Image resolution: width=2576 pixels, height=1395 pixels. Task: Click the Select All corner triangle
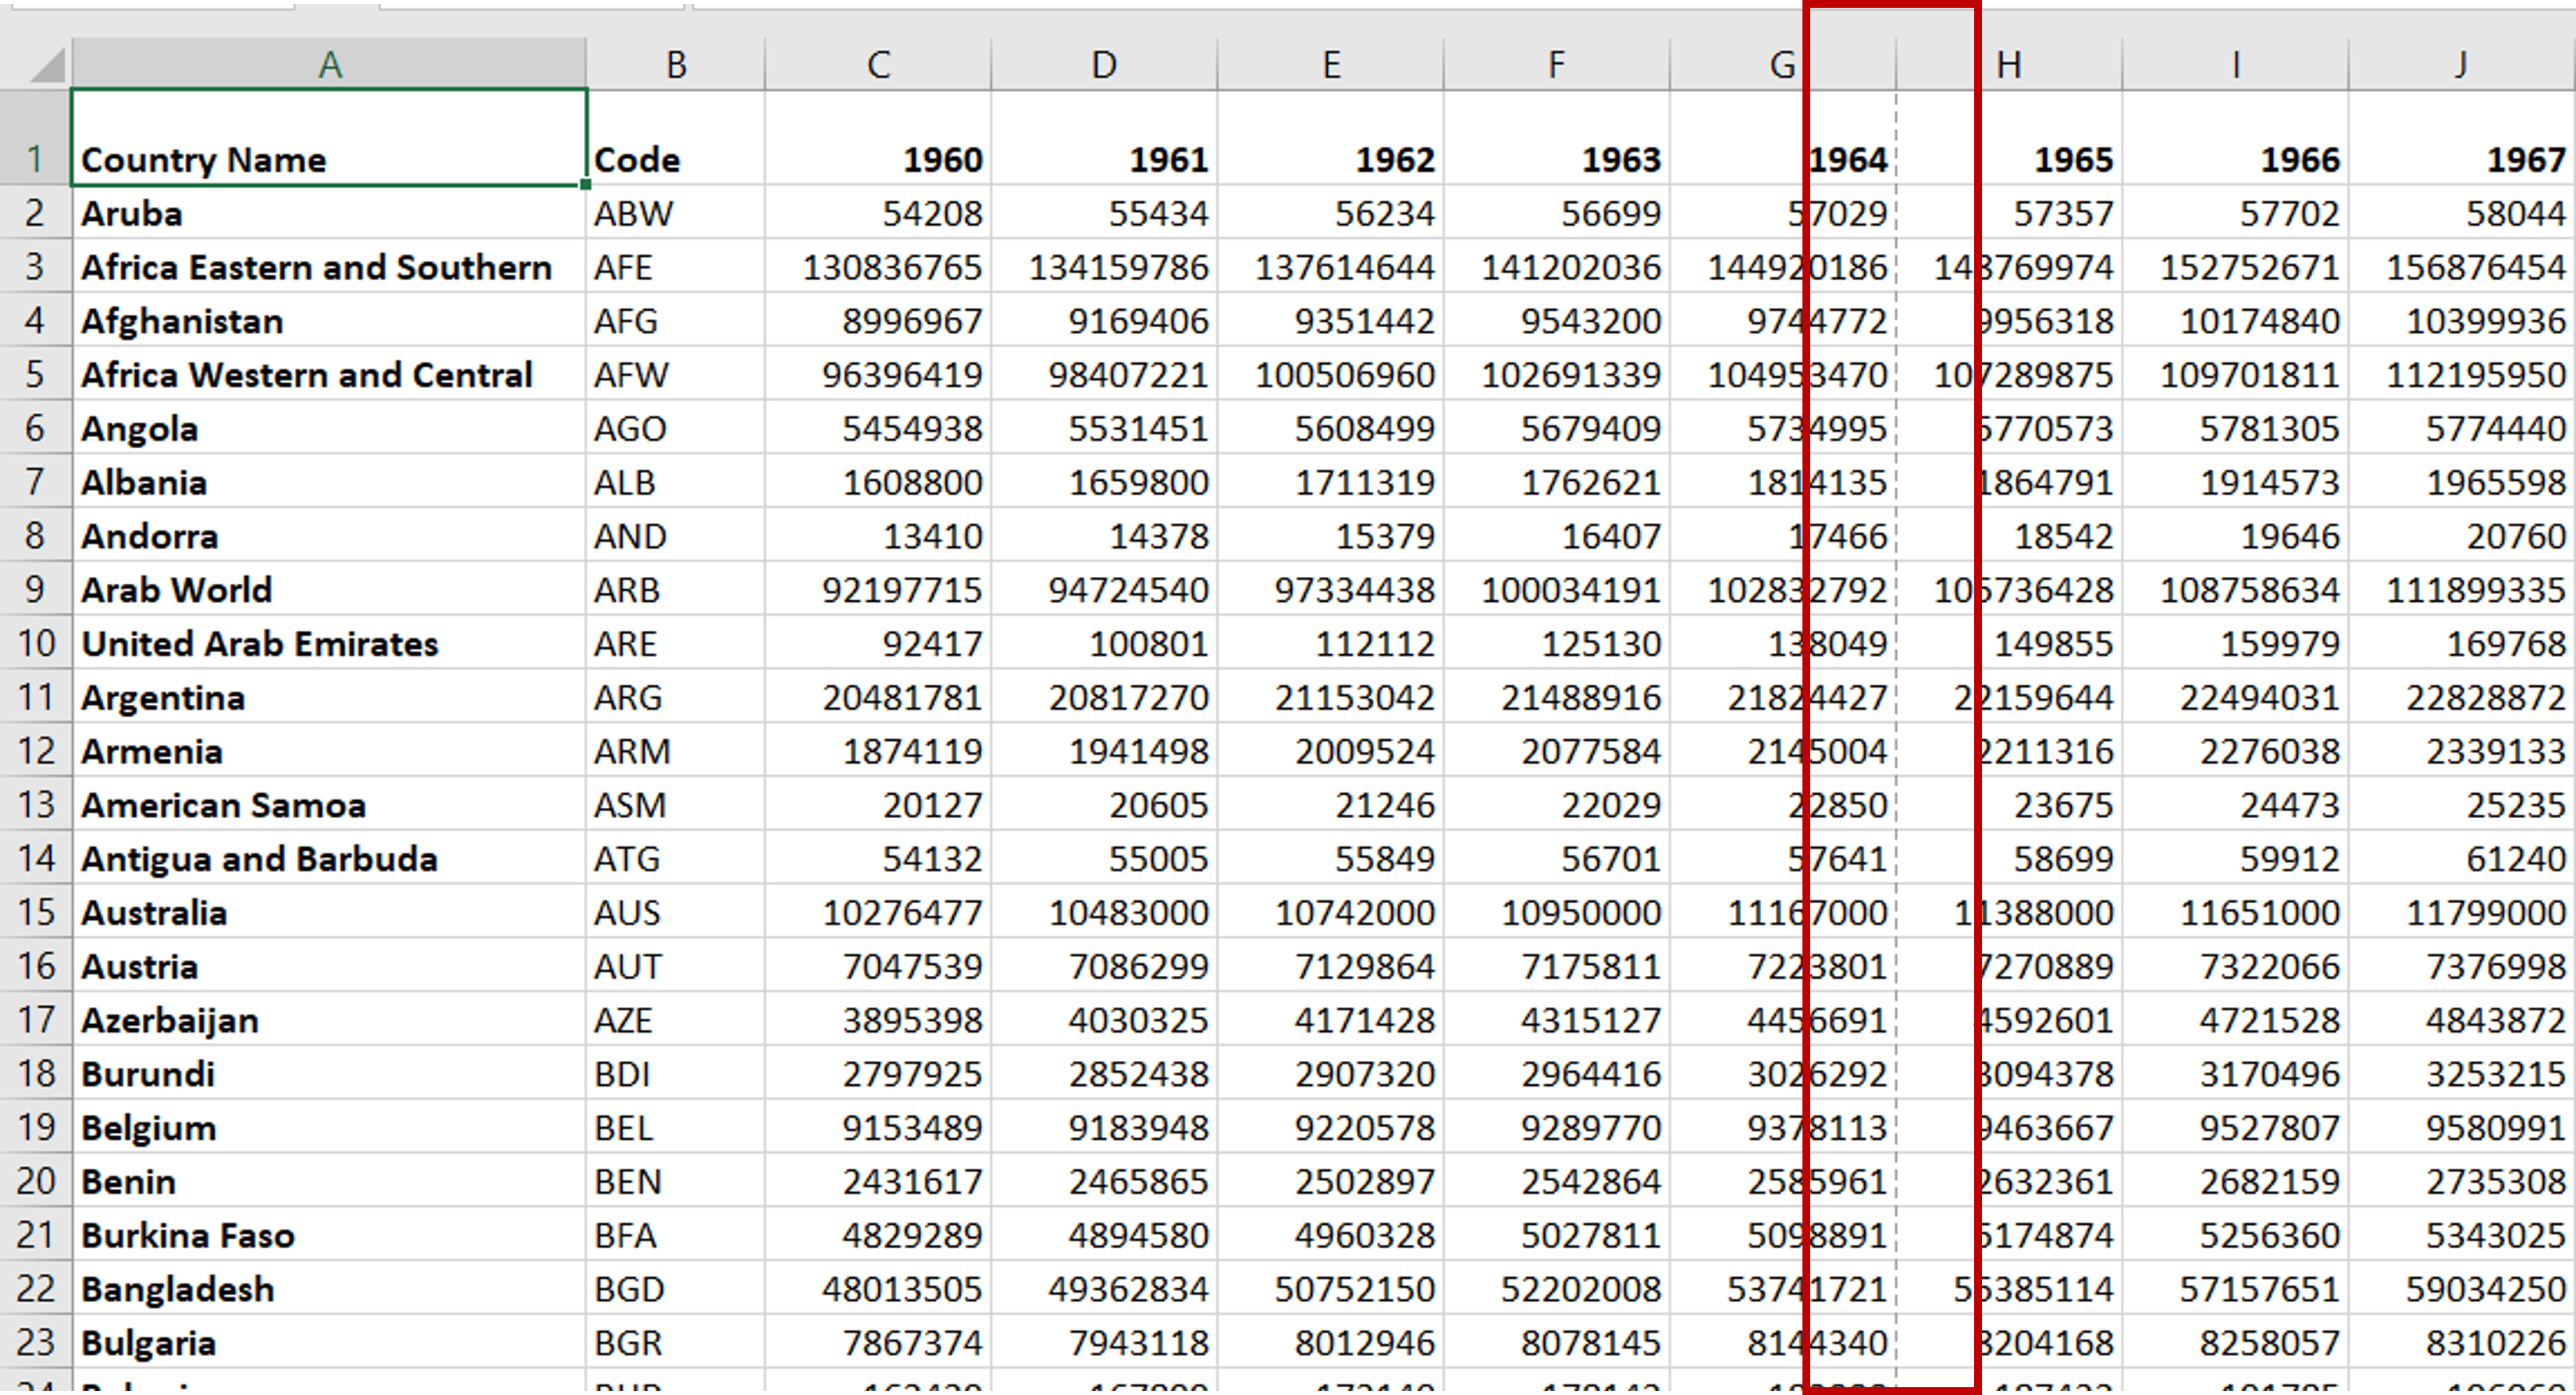click(47, 64)
